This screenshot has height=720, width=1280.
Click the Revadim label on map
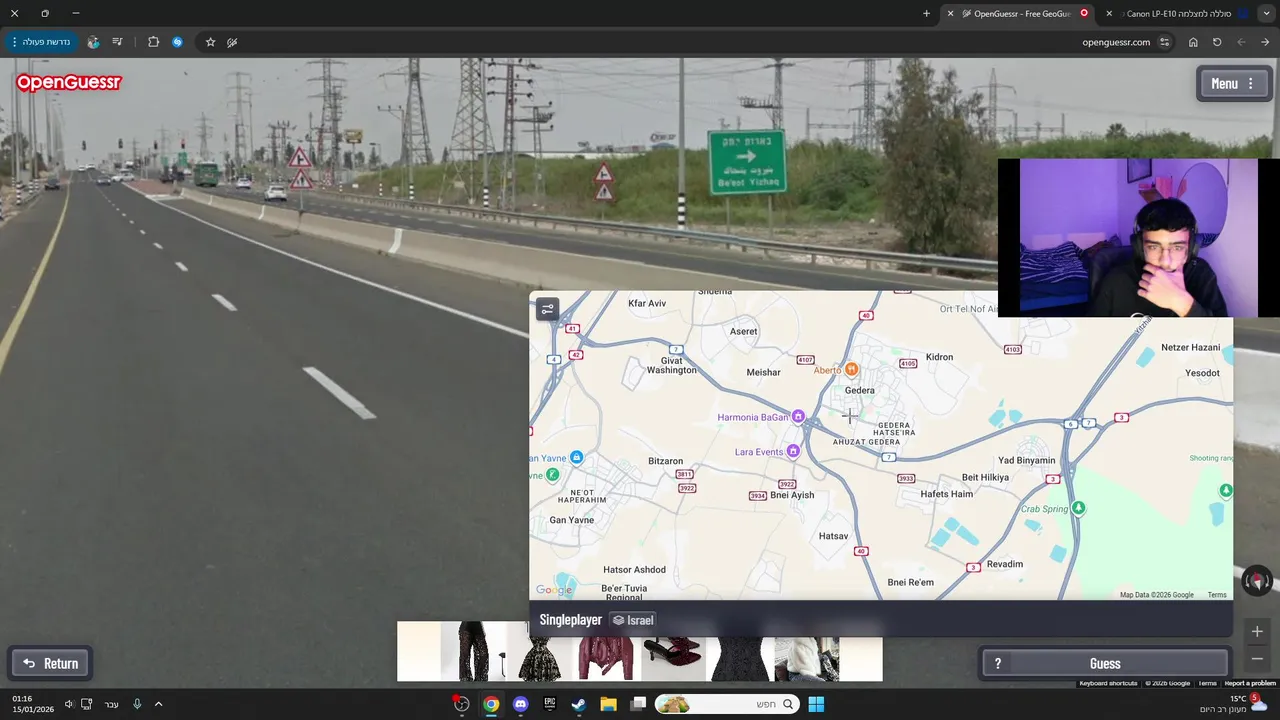click(1005, 564)
